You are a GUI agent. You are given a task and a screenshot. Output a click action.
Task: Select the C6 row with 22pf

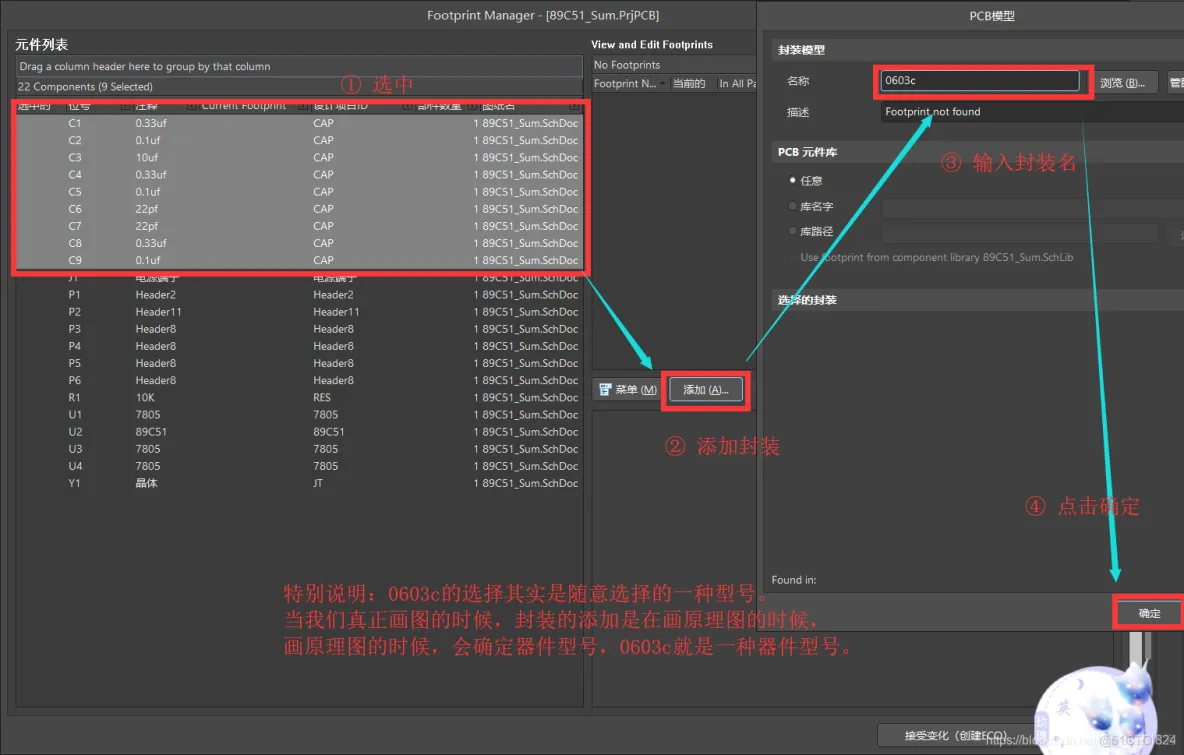(299, 209)
